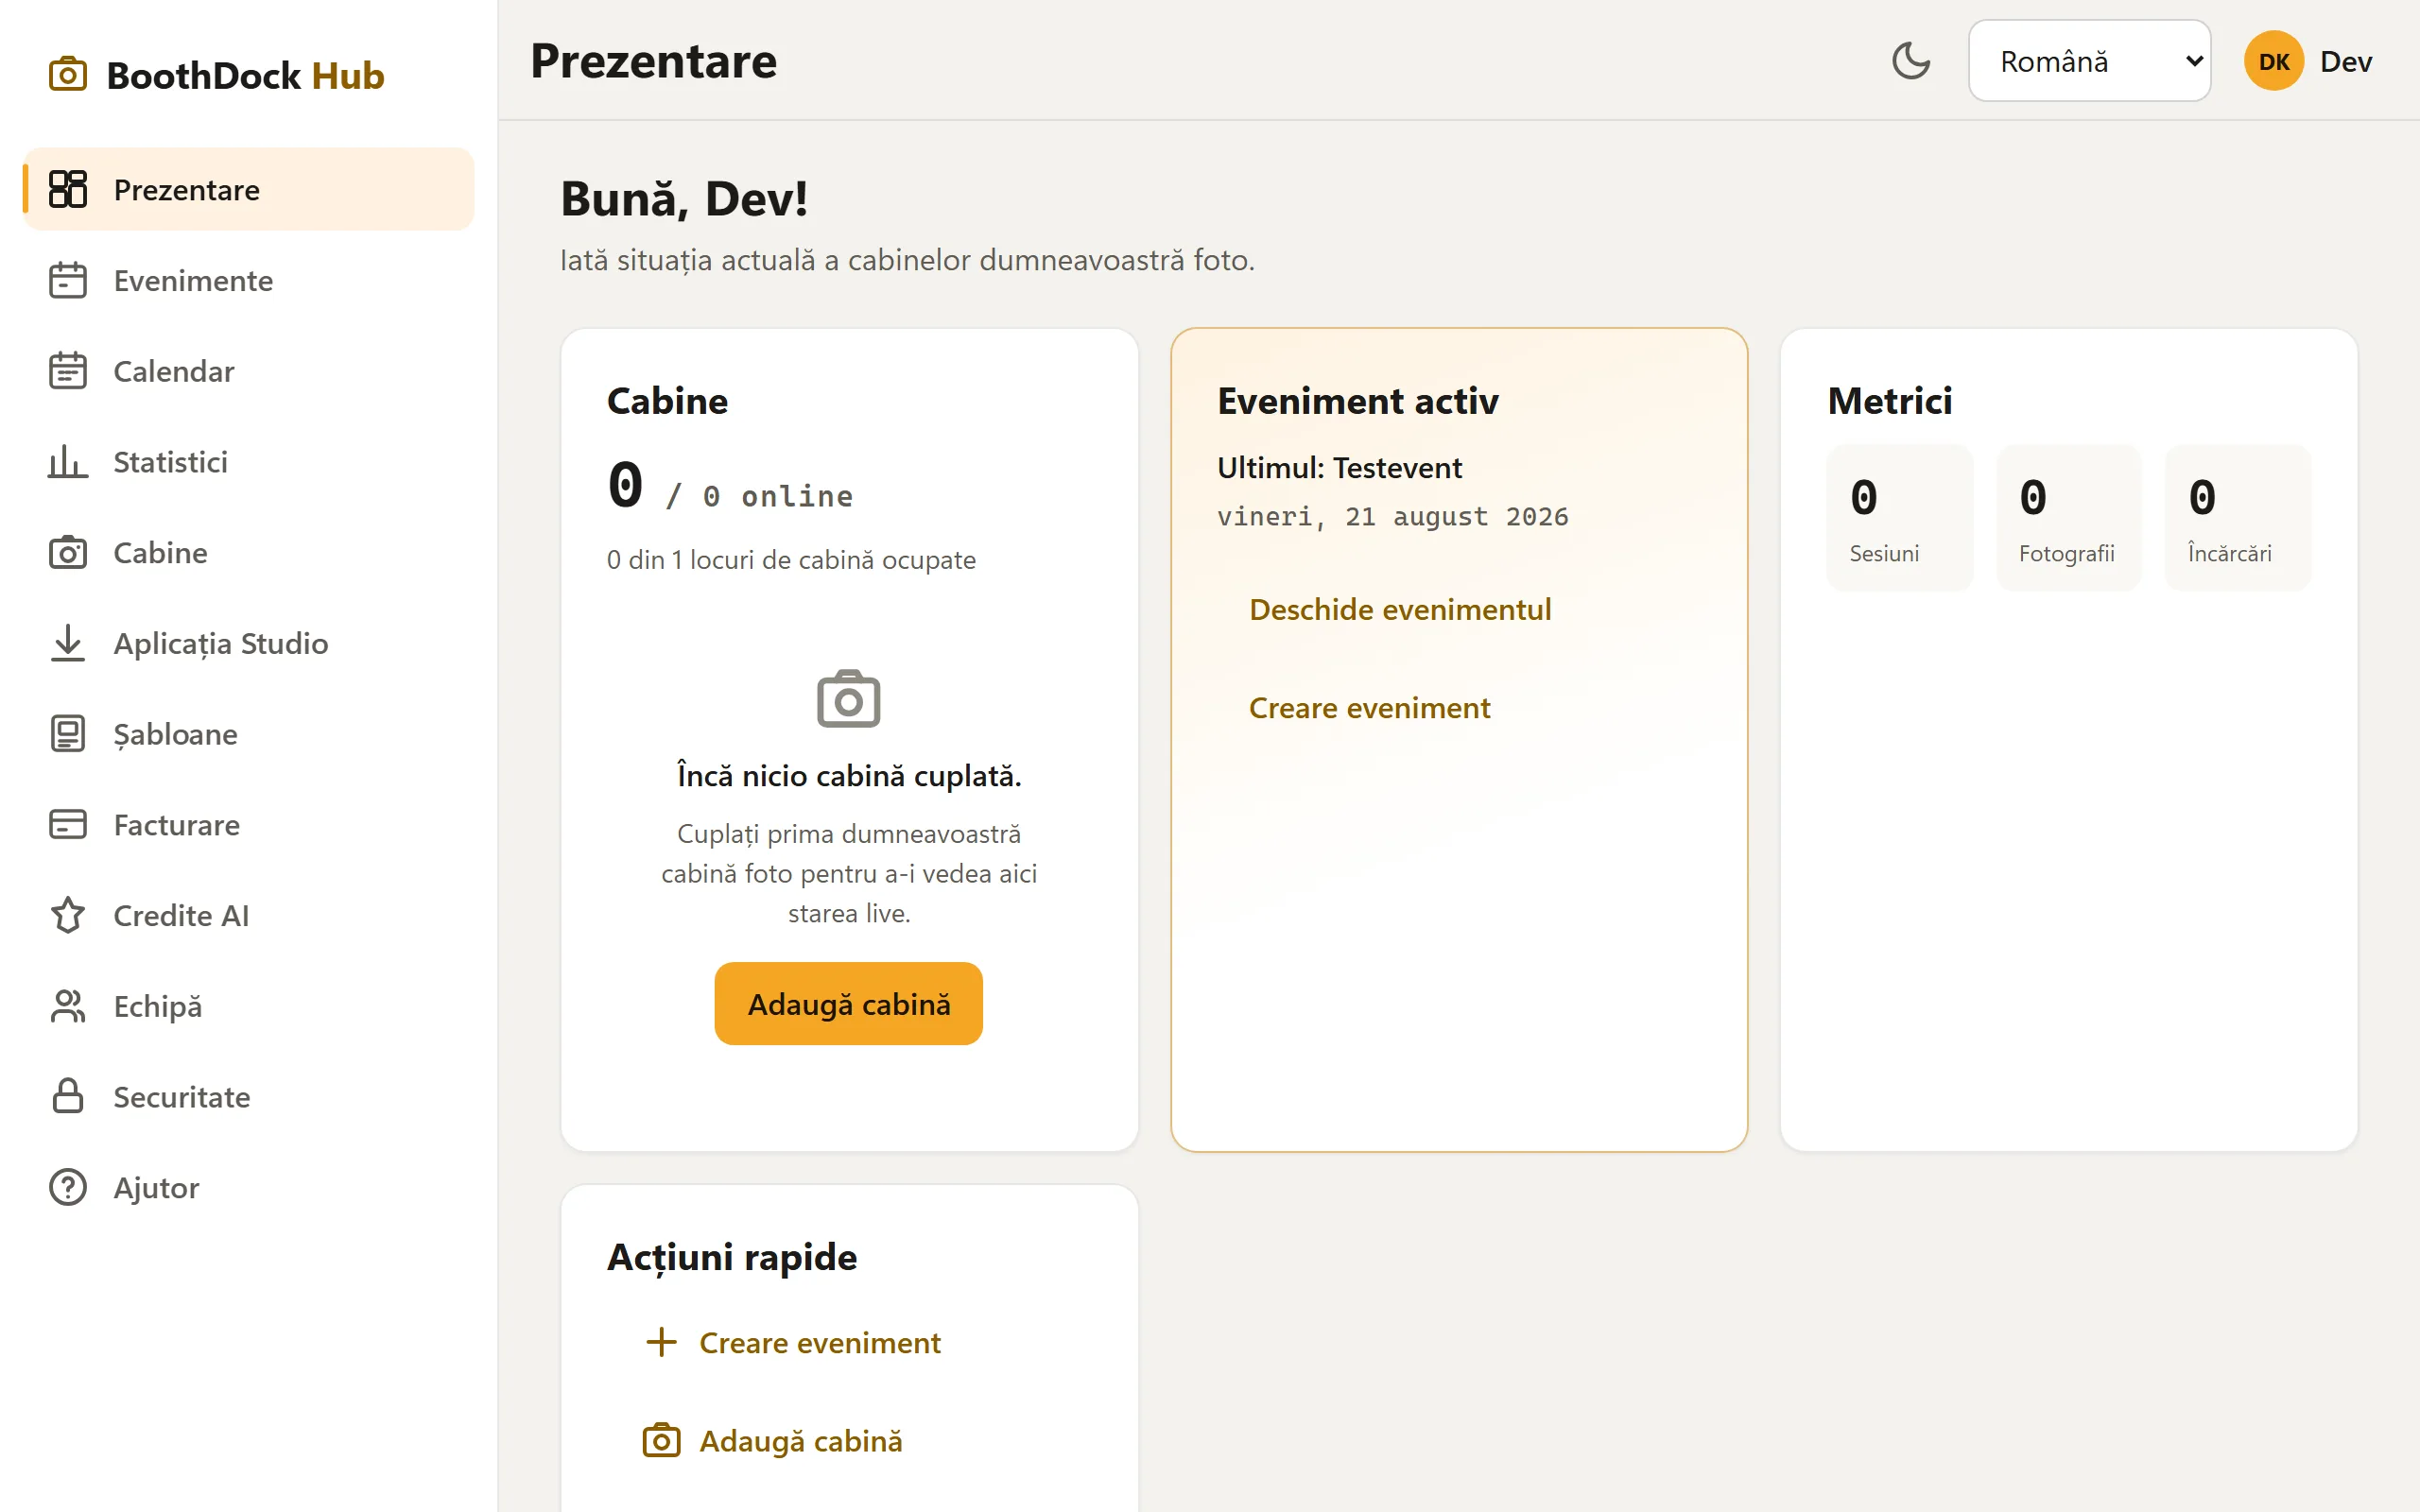This screenshot has height=1512, width=2420.
Task: Click the Credite AI star icon
Action: (67, 915)
